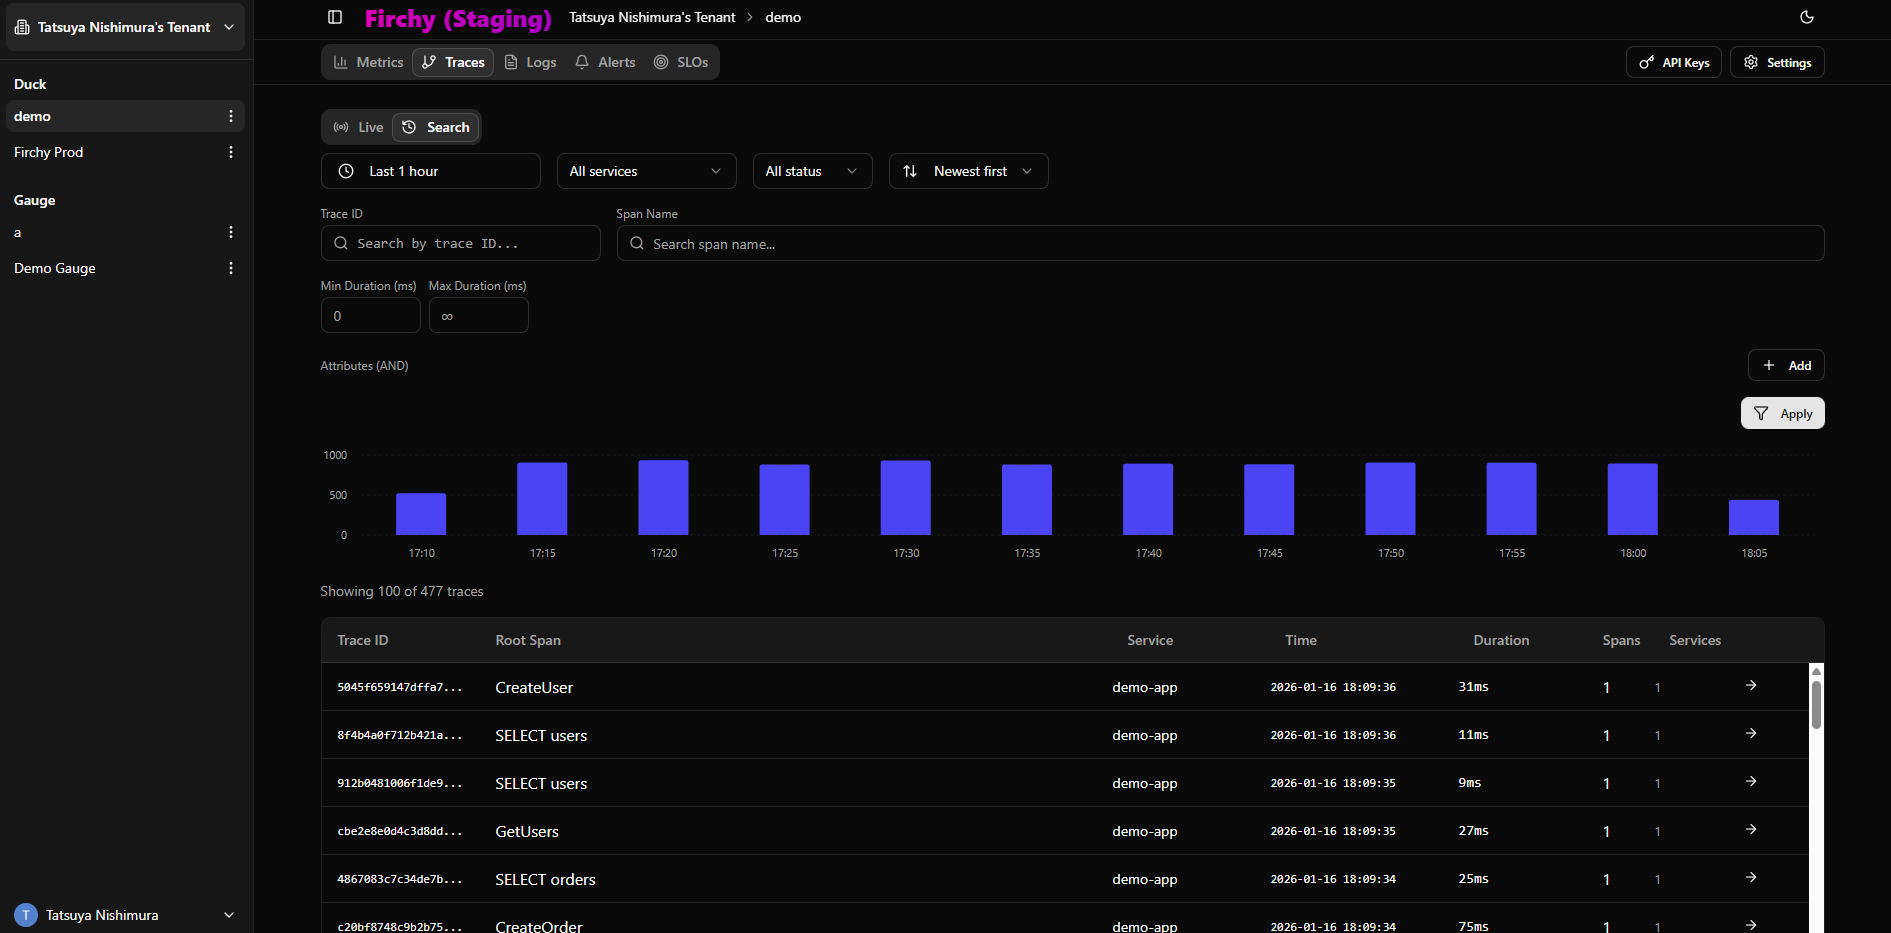This screenshot has height=933, width=1891.
Task: Open the All services dropdown
Action: click(x=646, y=171)
